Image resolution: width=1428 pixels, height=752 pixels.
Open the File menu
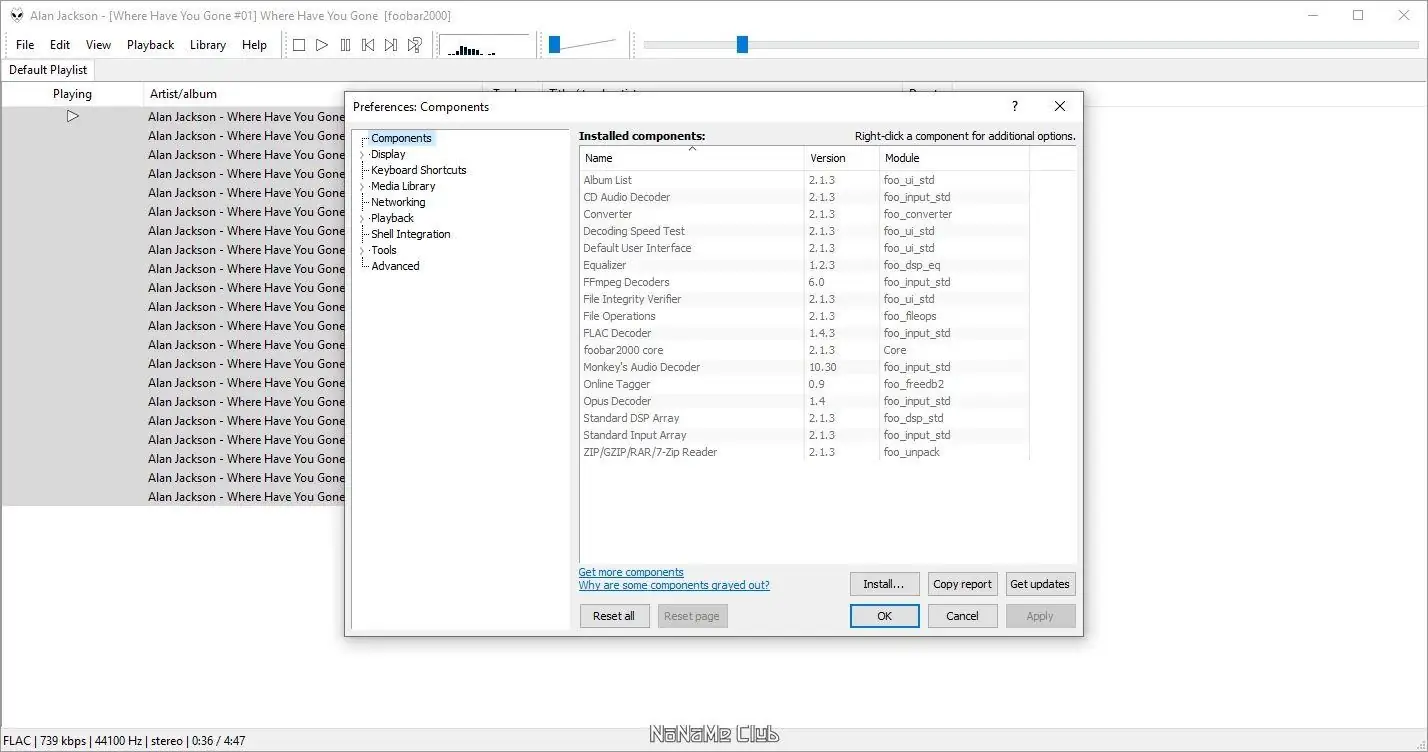tap(25, 45)
